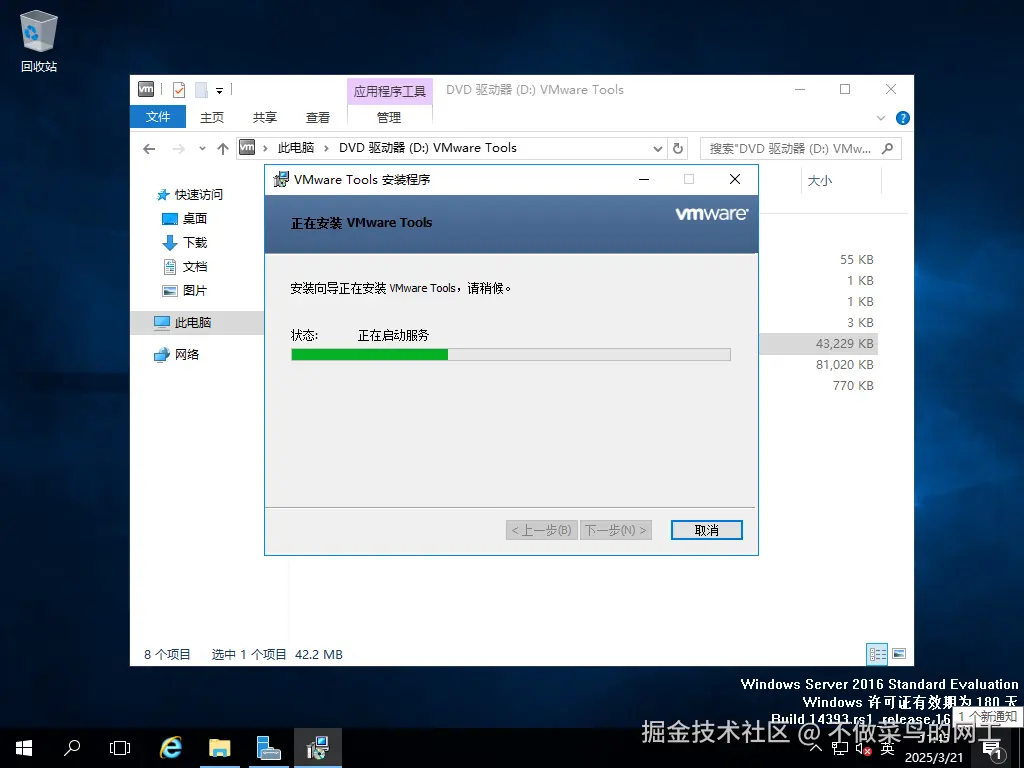Go up one folder level
Image resolution: width=1024 pixels, height=768 pixels.
point(223,149)
